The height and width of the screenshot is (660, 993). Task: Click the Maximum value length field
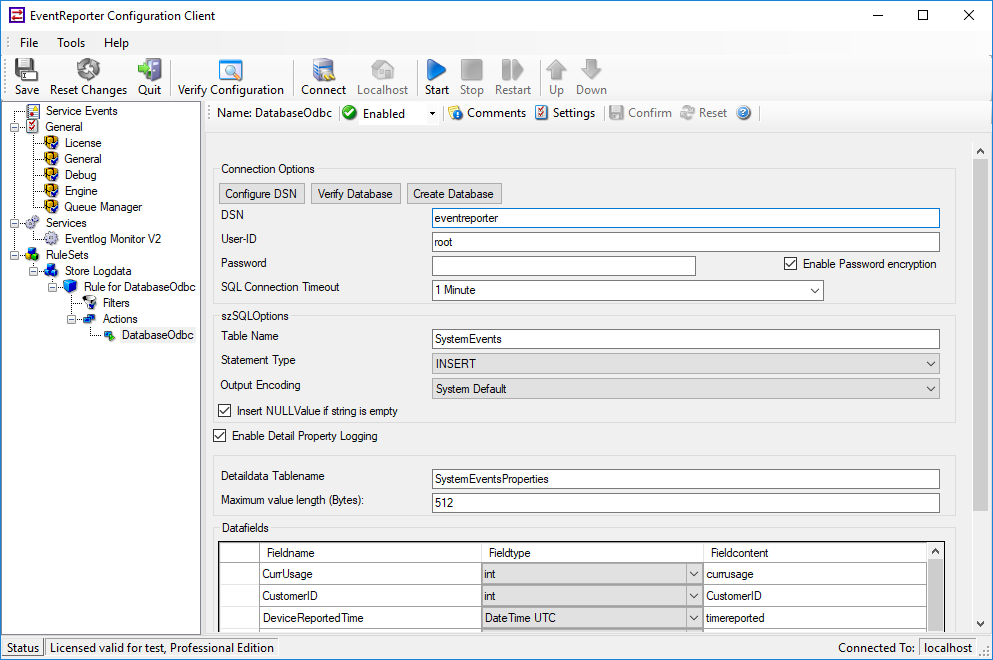[685, 503]
